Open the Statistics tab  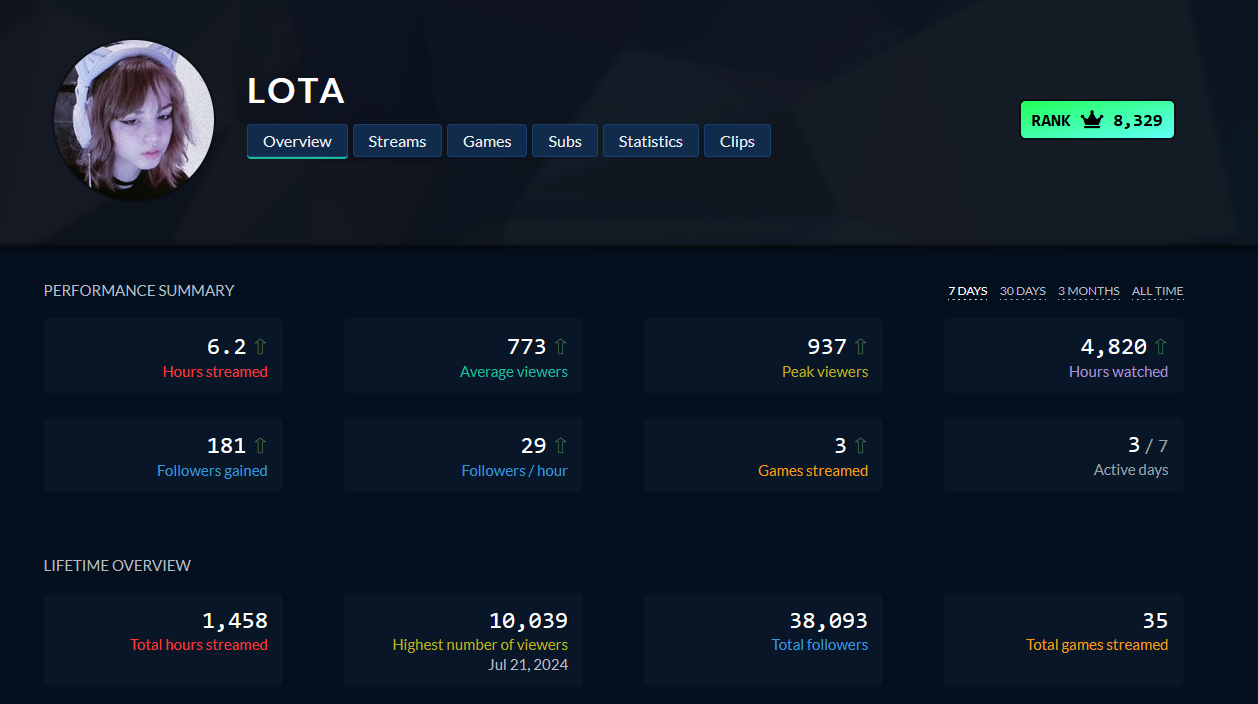[x=650, y=141]
